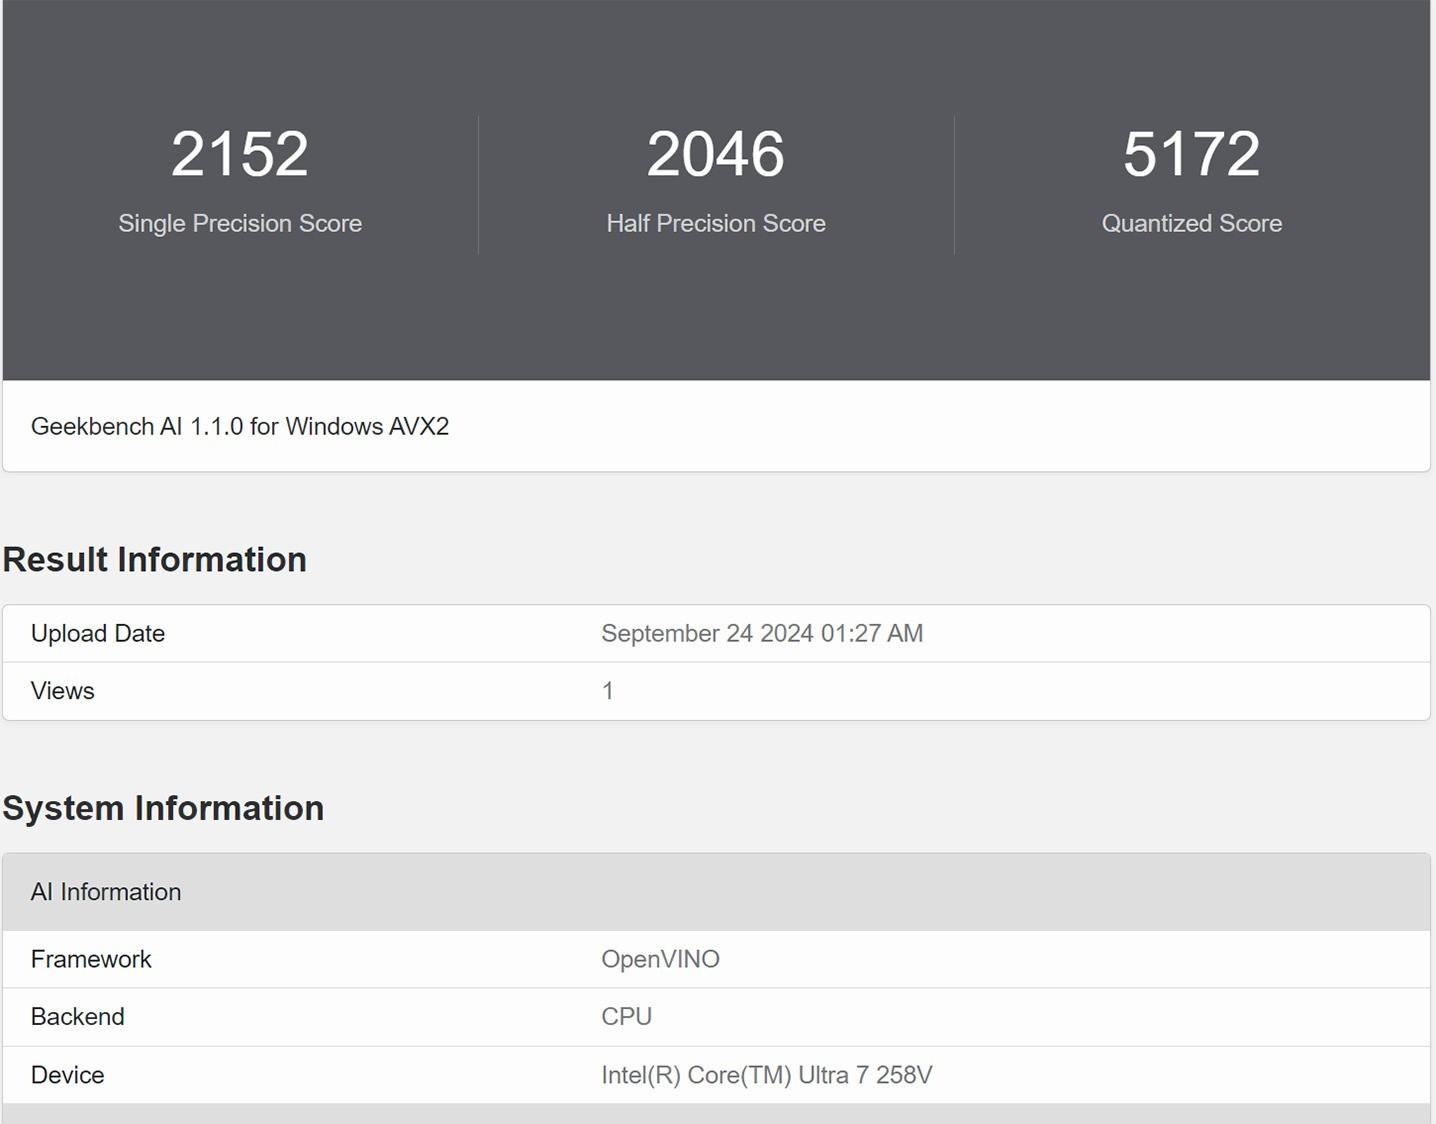
Task: Click the AI Information table header
Action: coord(106,892)
